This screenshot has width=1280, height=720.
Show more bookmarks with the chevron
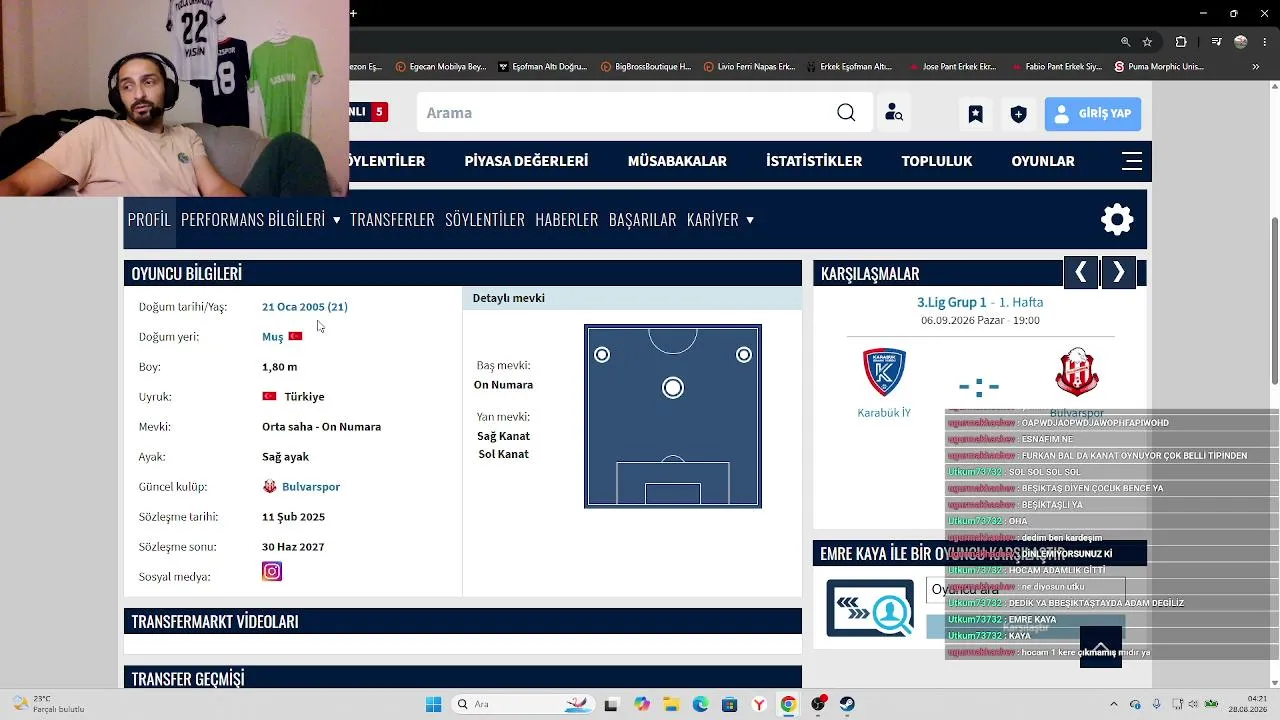click(1256, 67)
